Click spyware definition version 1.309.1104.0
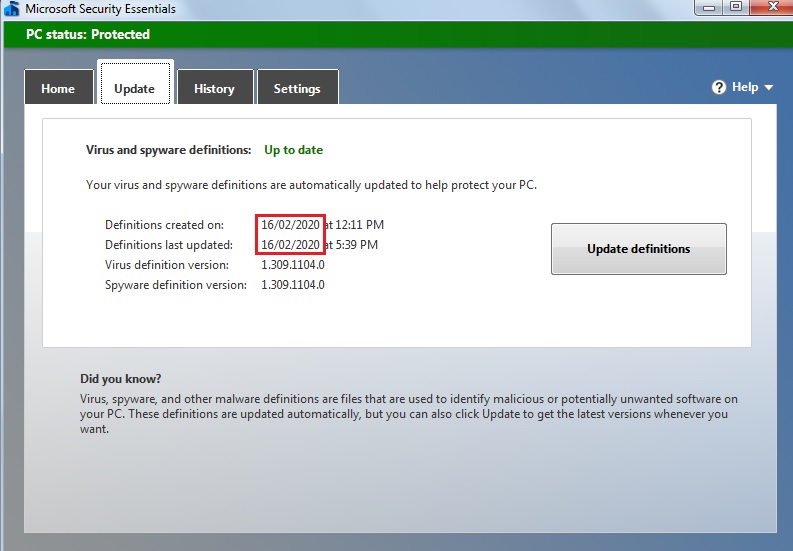Image resolution: width=793 pixels, height=551 pixels. (x=293, y=285)
